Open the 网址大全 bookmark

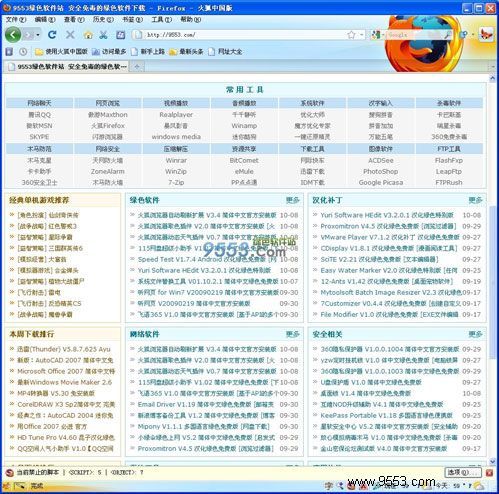tap(225, 52)
